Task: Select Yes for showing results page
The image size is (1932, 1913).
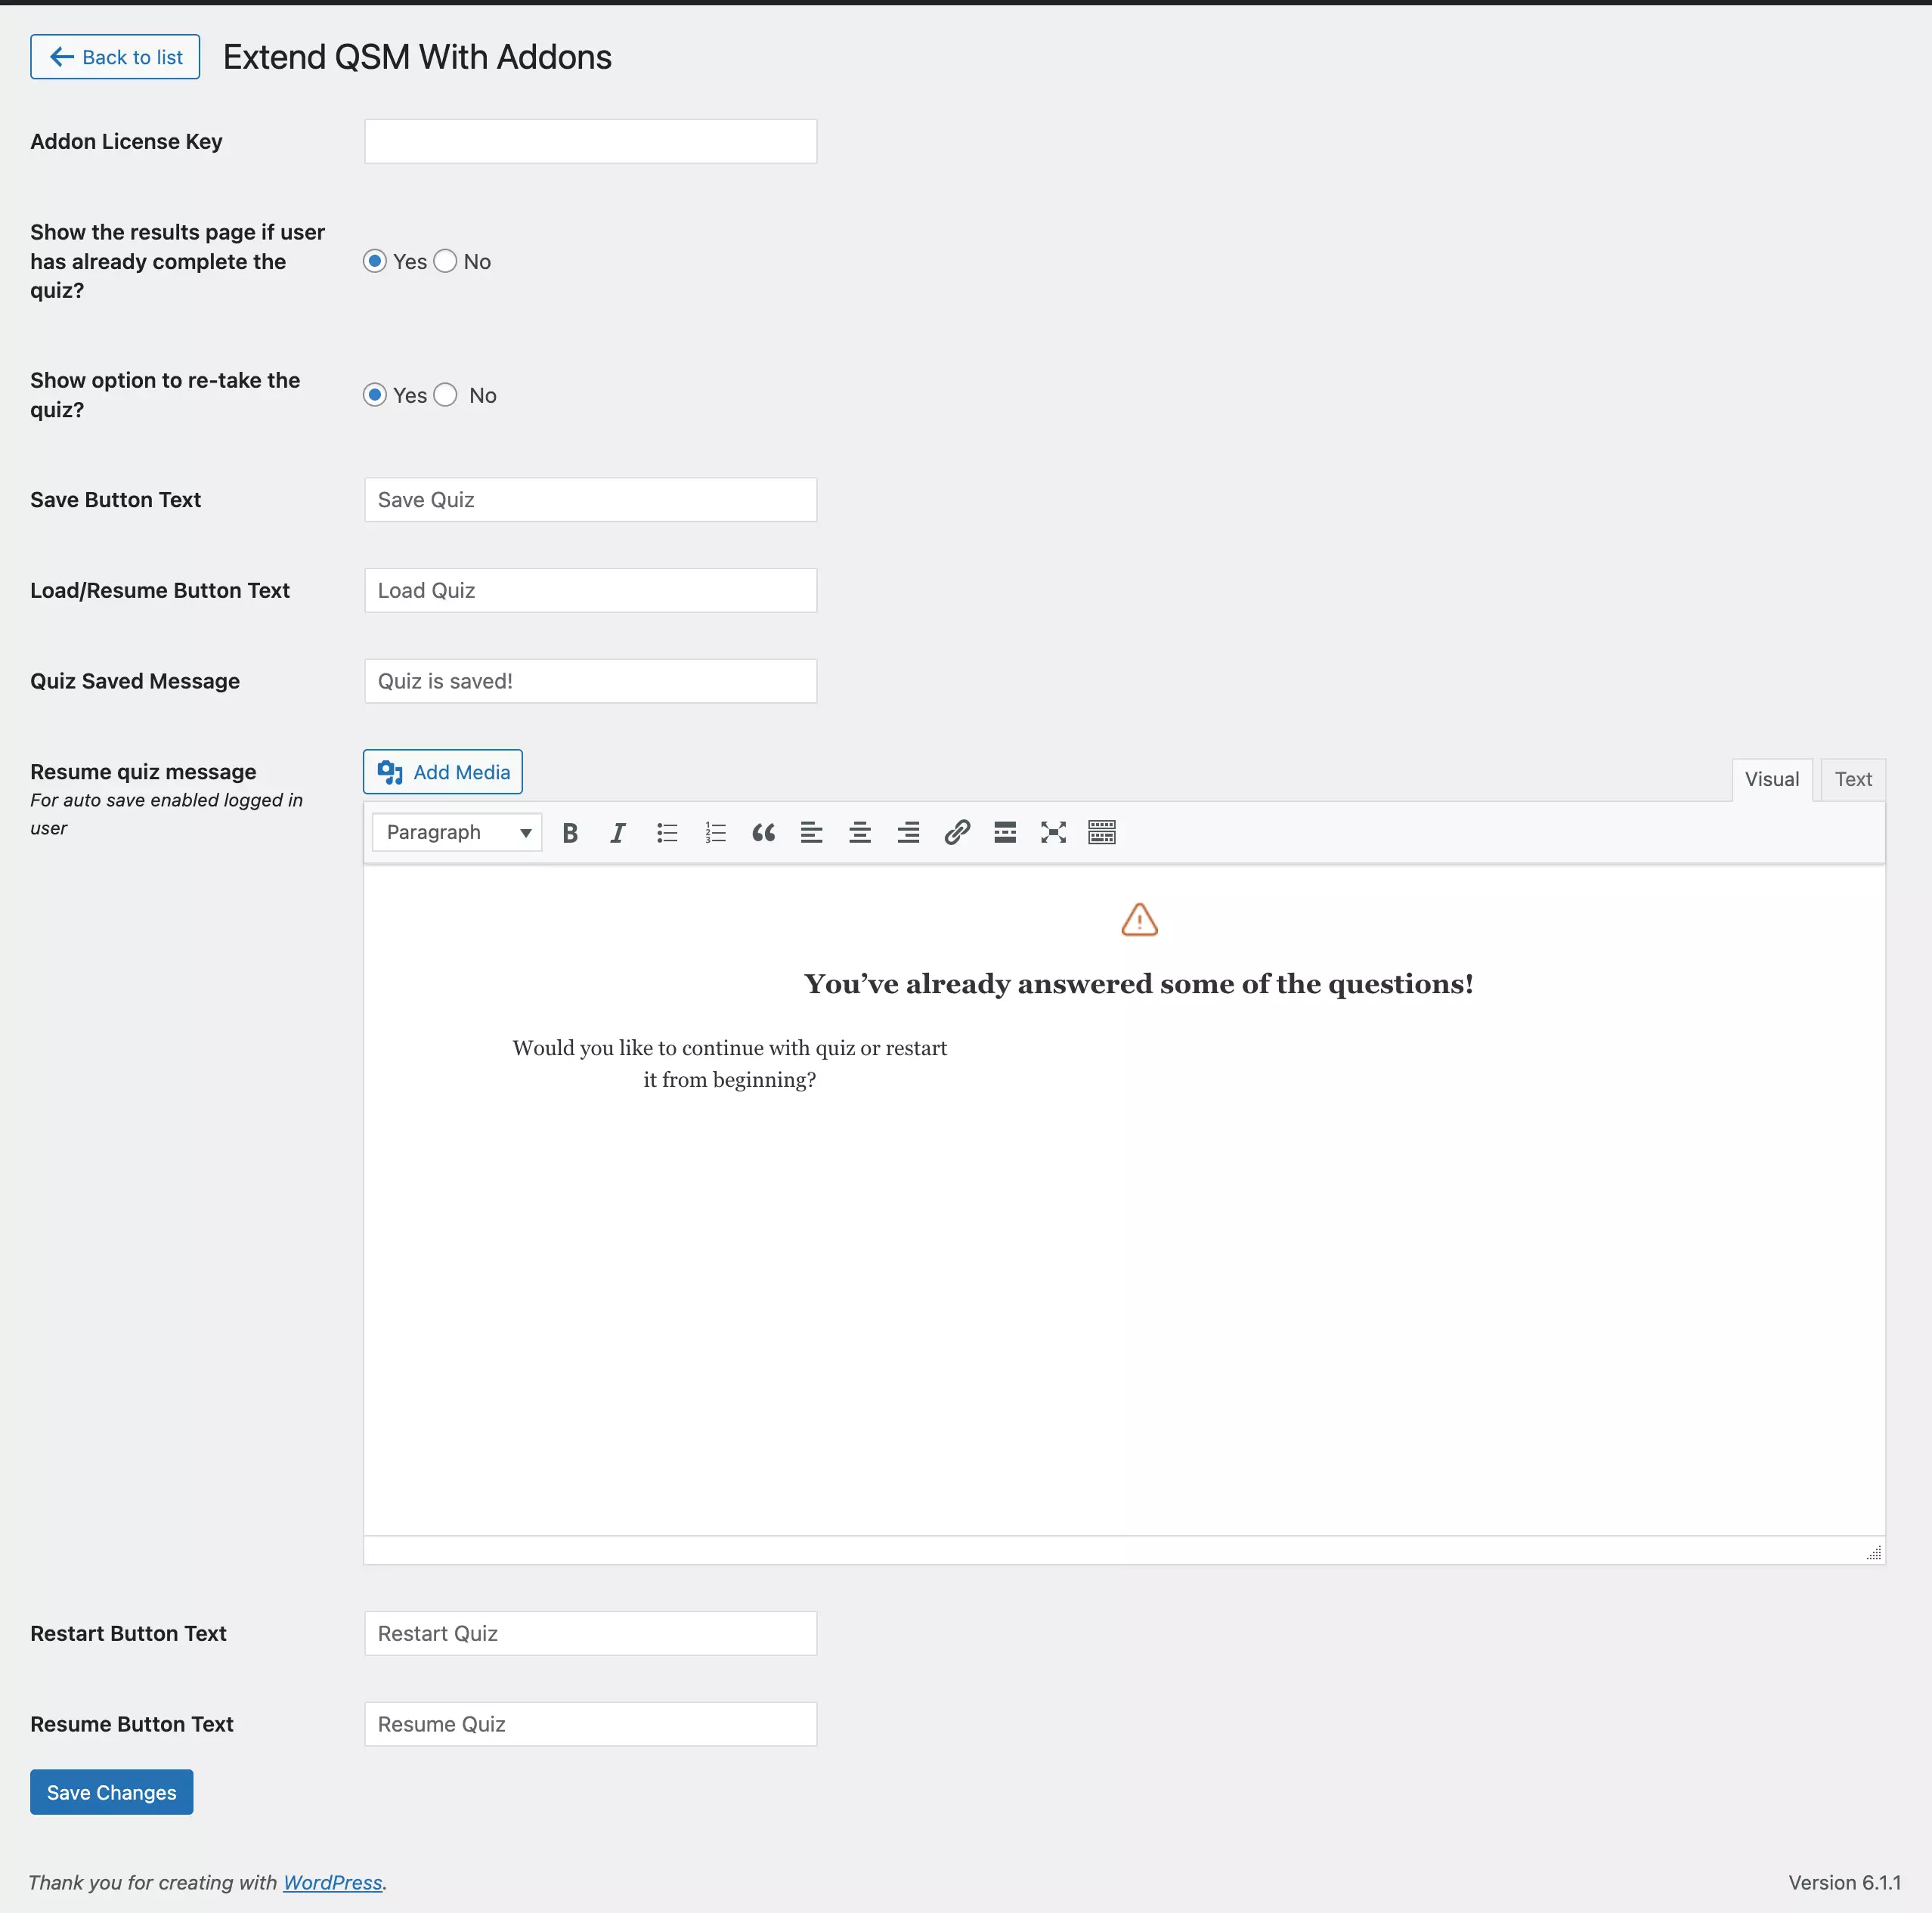Action: [375, 261]
